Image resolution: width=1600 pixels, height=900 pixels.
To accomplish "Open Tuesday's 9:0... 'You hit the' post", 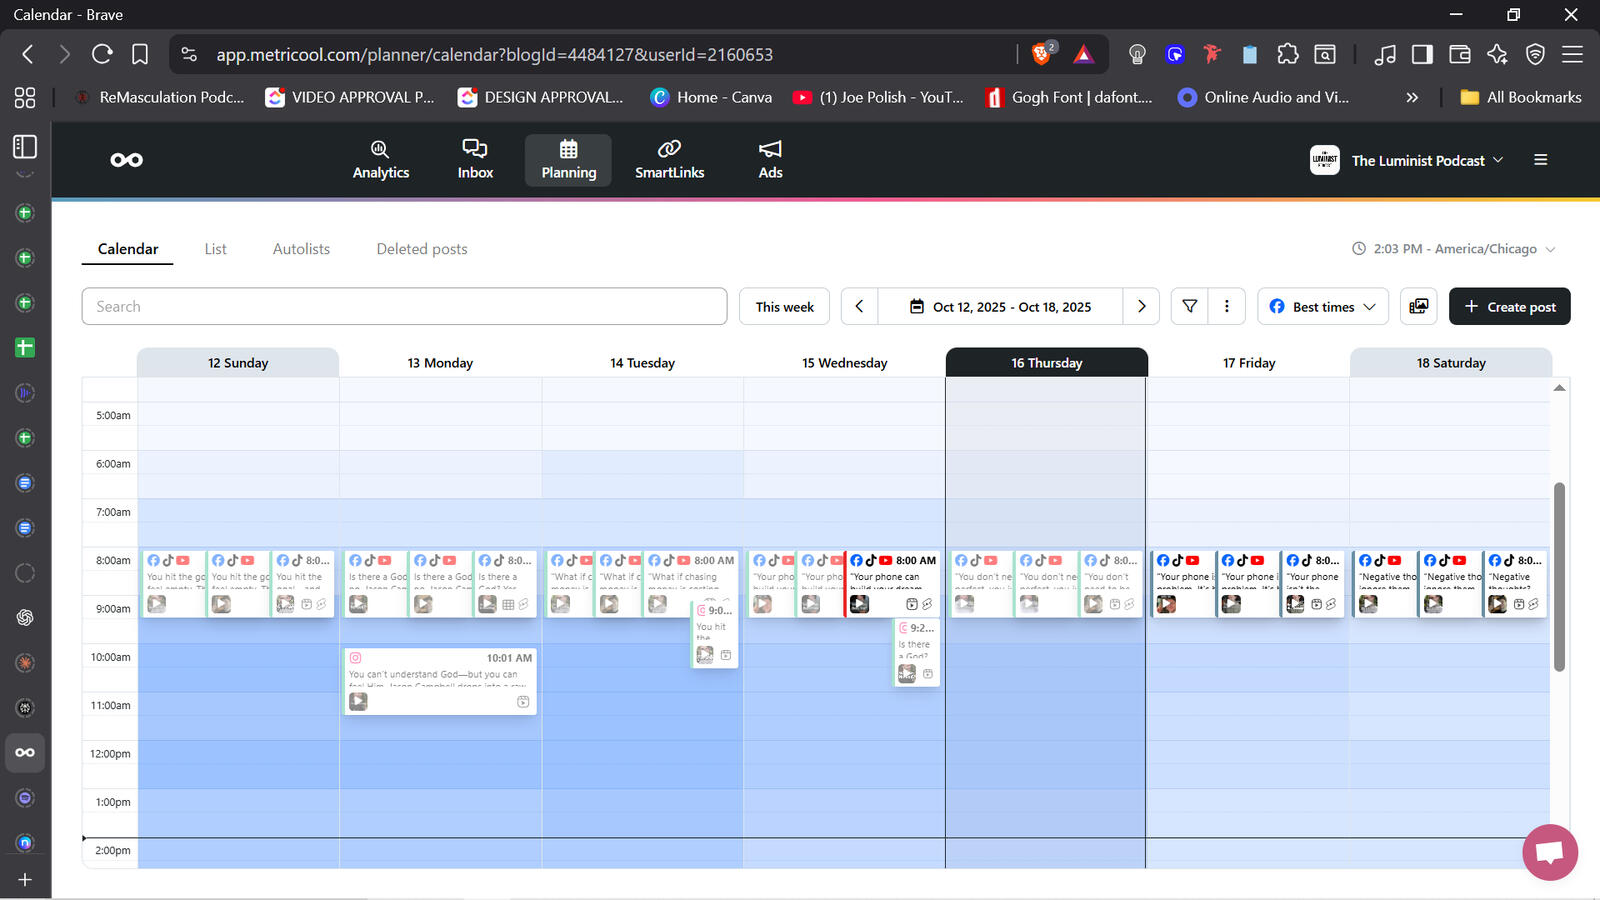I will 716,634.
